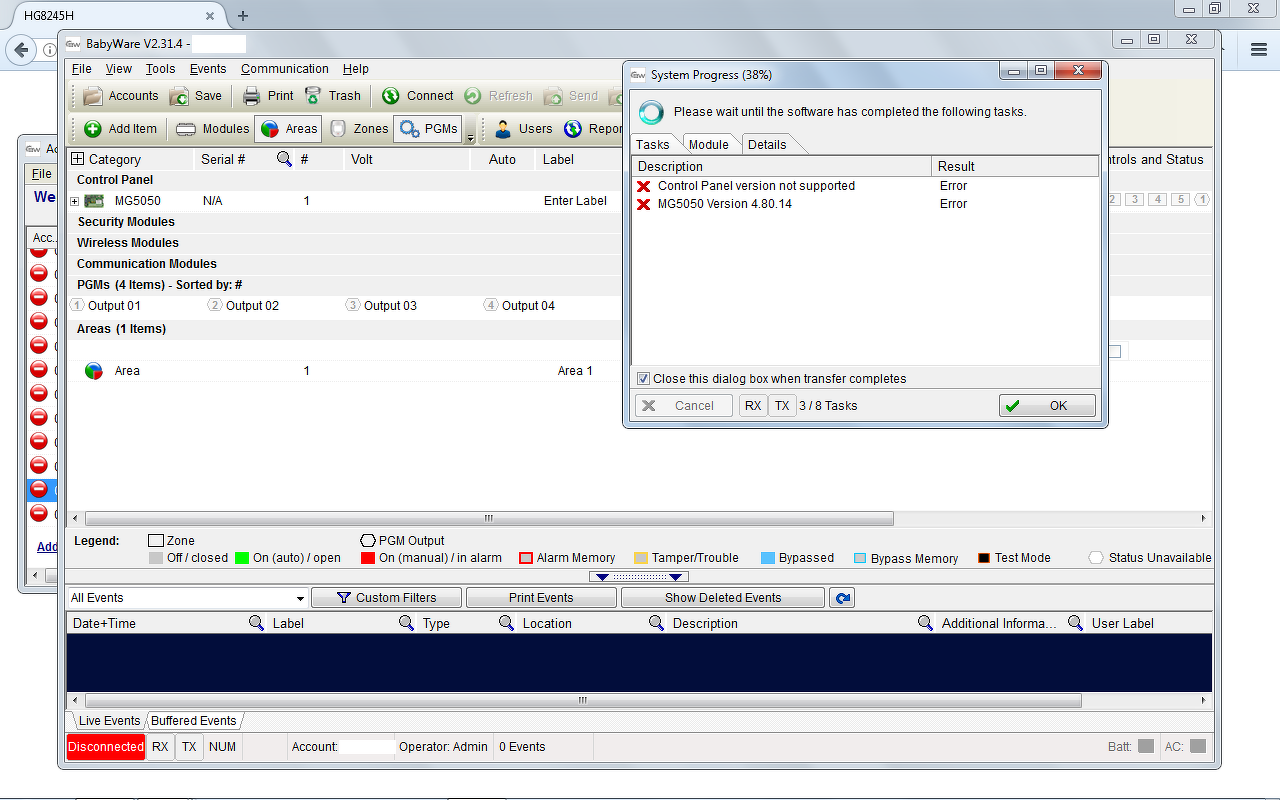The width and height of the screenshot is (1280, 800).
Task: Select the Output 02 PGM icon
Action: 215,305
